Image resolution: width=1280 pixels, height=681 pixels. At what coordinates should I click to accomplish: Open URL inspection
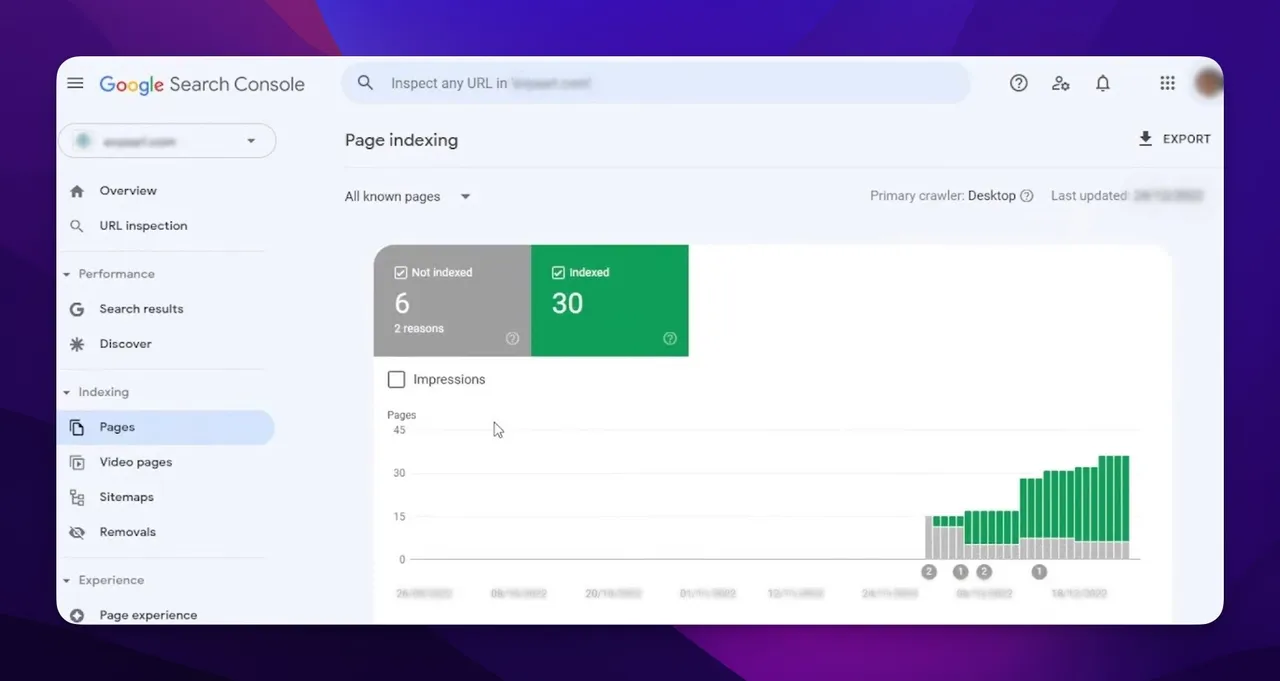tap(143, 226)
